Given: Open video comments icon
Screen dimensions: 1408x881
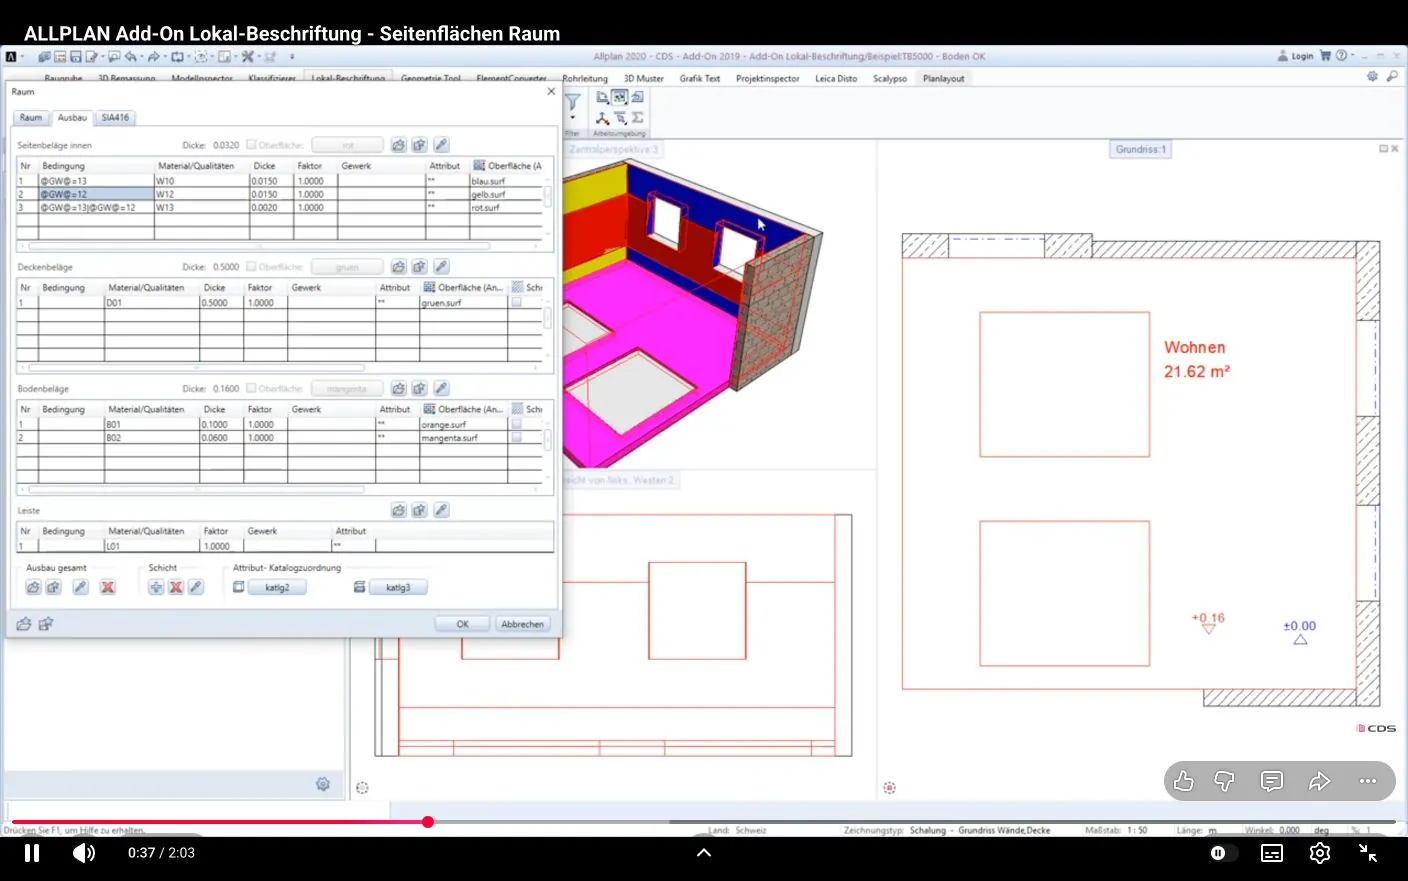Looking at the screenshot, I should [x=1272, y=781].
